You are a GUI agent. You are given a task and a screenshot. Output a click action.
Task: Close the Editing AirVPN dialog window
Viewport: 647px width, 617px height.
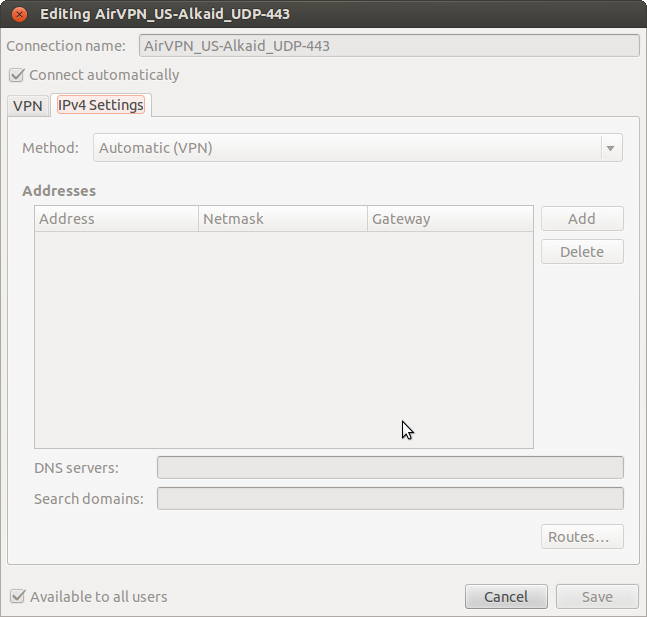coord(19,14)
